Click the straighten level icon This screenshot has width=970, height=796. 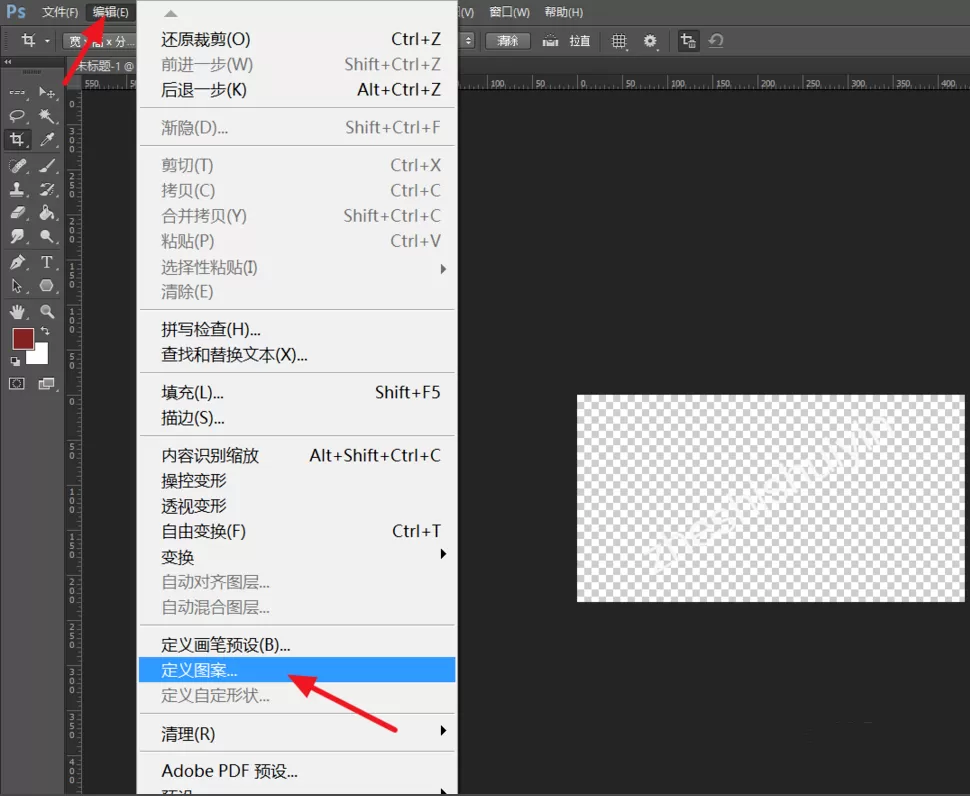click(549, 41)
